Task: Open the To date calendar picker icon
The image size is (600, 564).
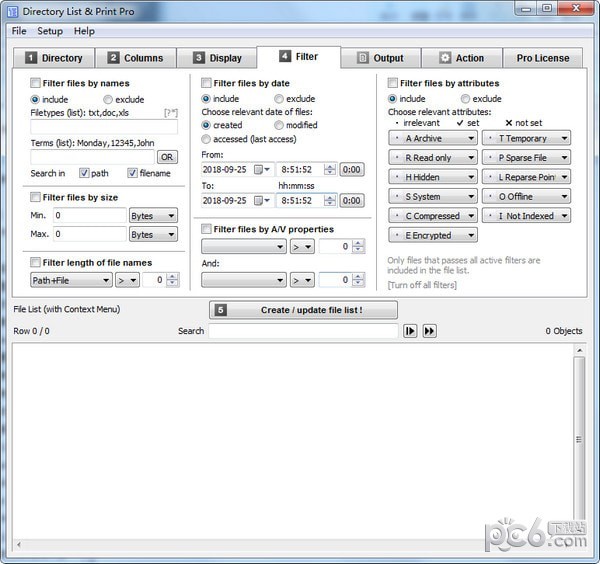Action: click(262, 200)
